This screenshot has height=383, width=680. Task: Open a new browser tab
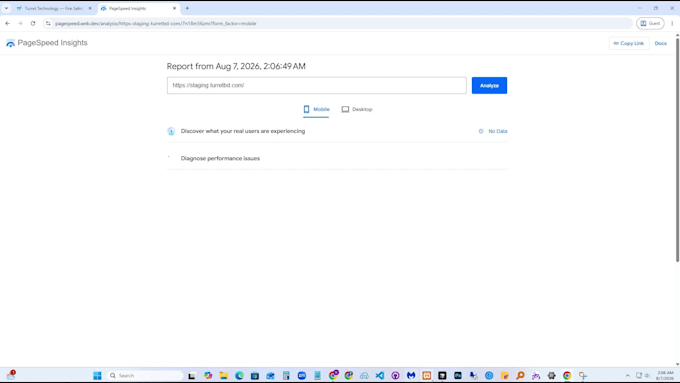click(x=187, y=8)
